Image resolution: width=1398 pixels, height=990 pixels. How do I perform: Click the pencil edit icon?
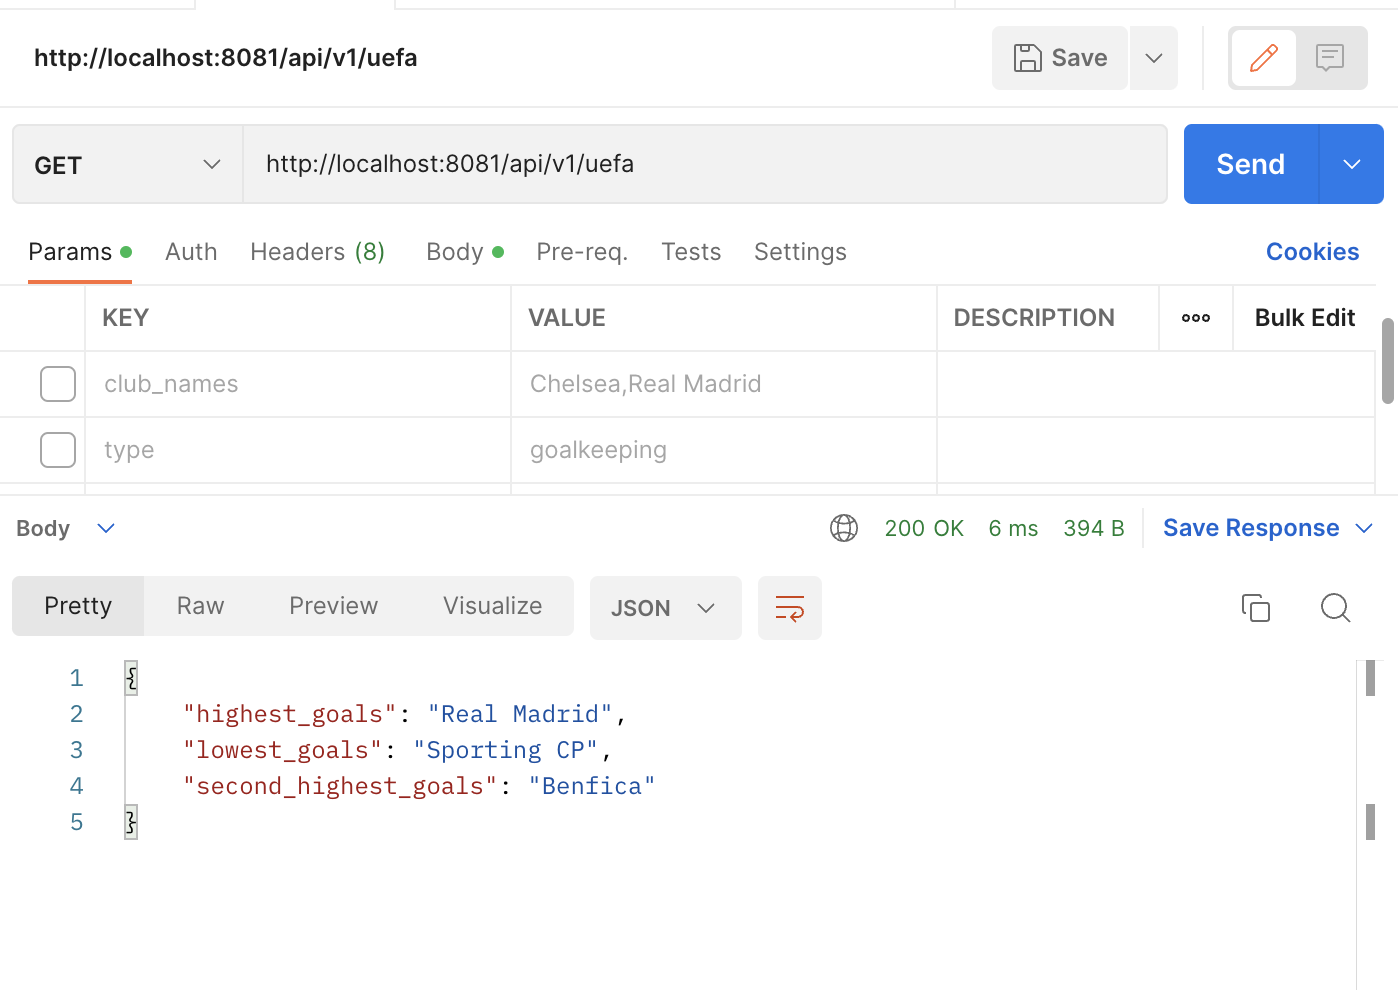(1263, 58)
